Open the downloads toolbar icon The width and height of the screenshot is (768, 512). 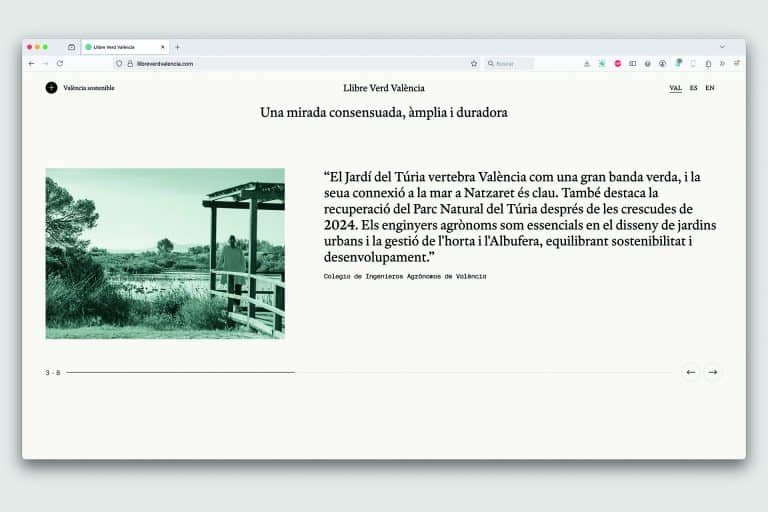pyautogui.click(x=586, y=64)
